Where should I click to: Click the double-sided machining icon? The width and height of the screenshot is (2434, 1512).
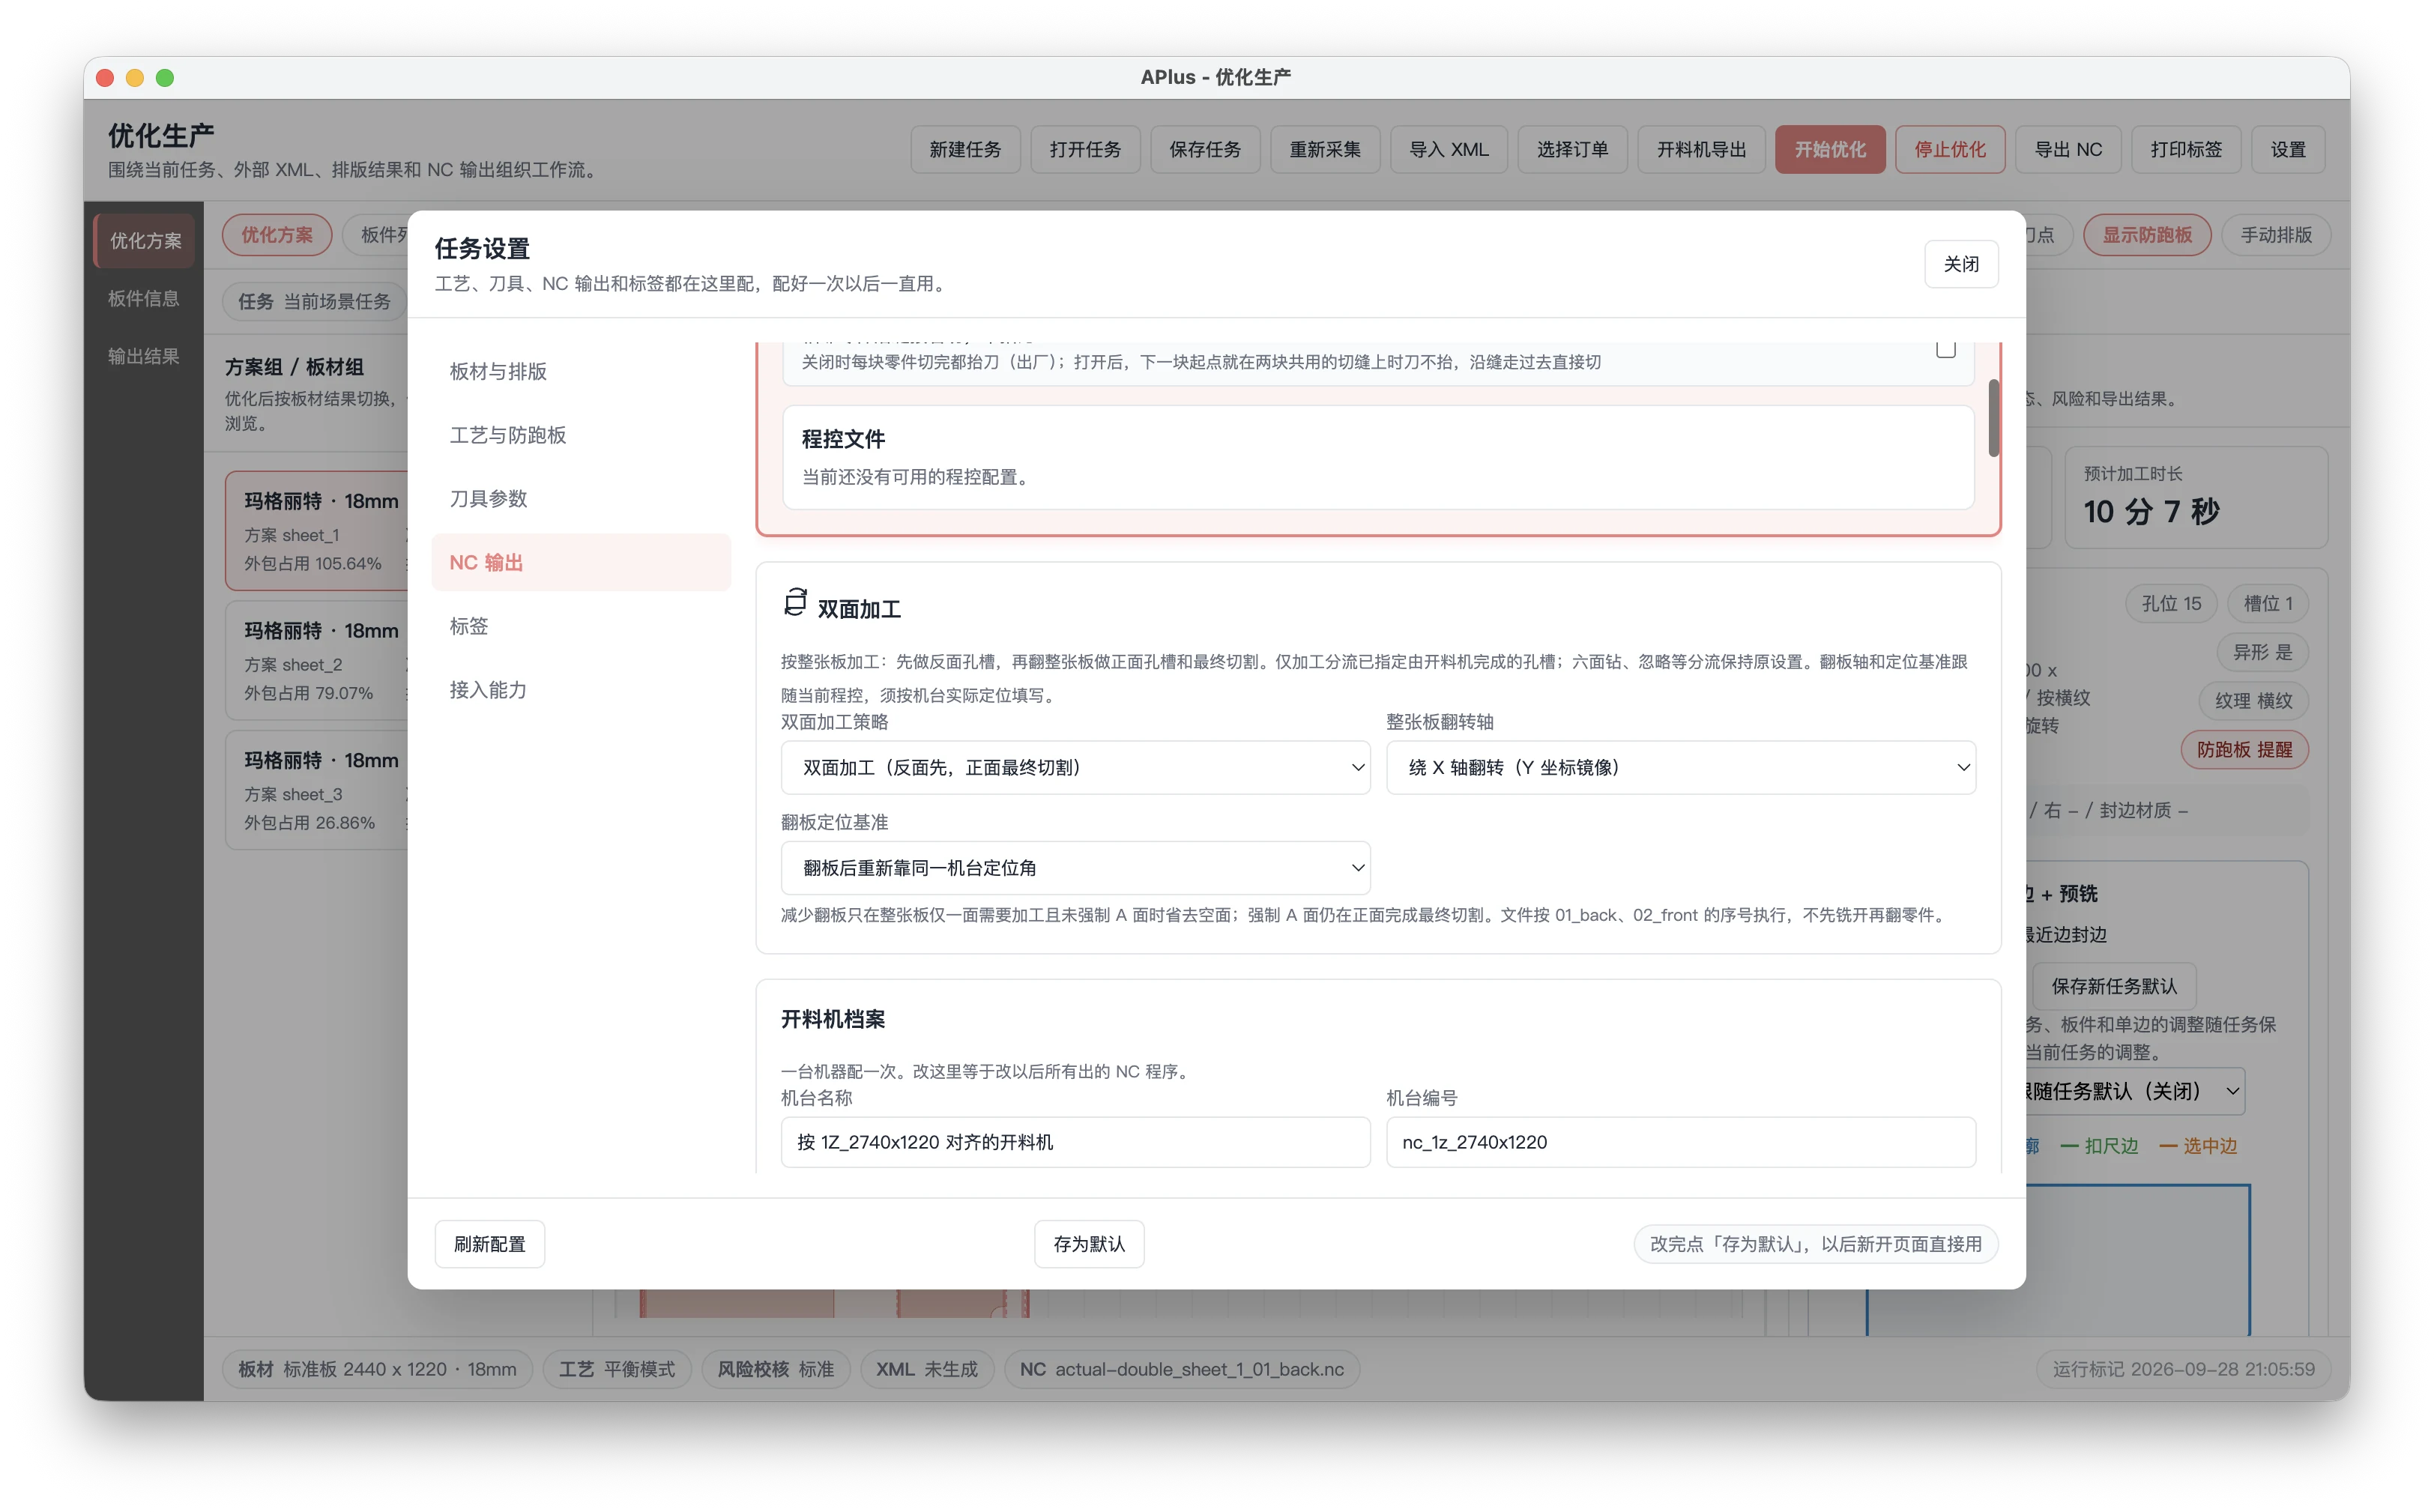(795, 602)
